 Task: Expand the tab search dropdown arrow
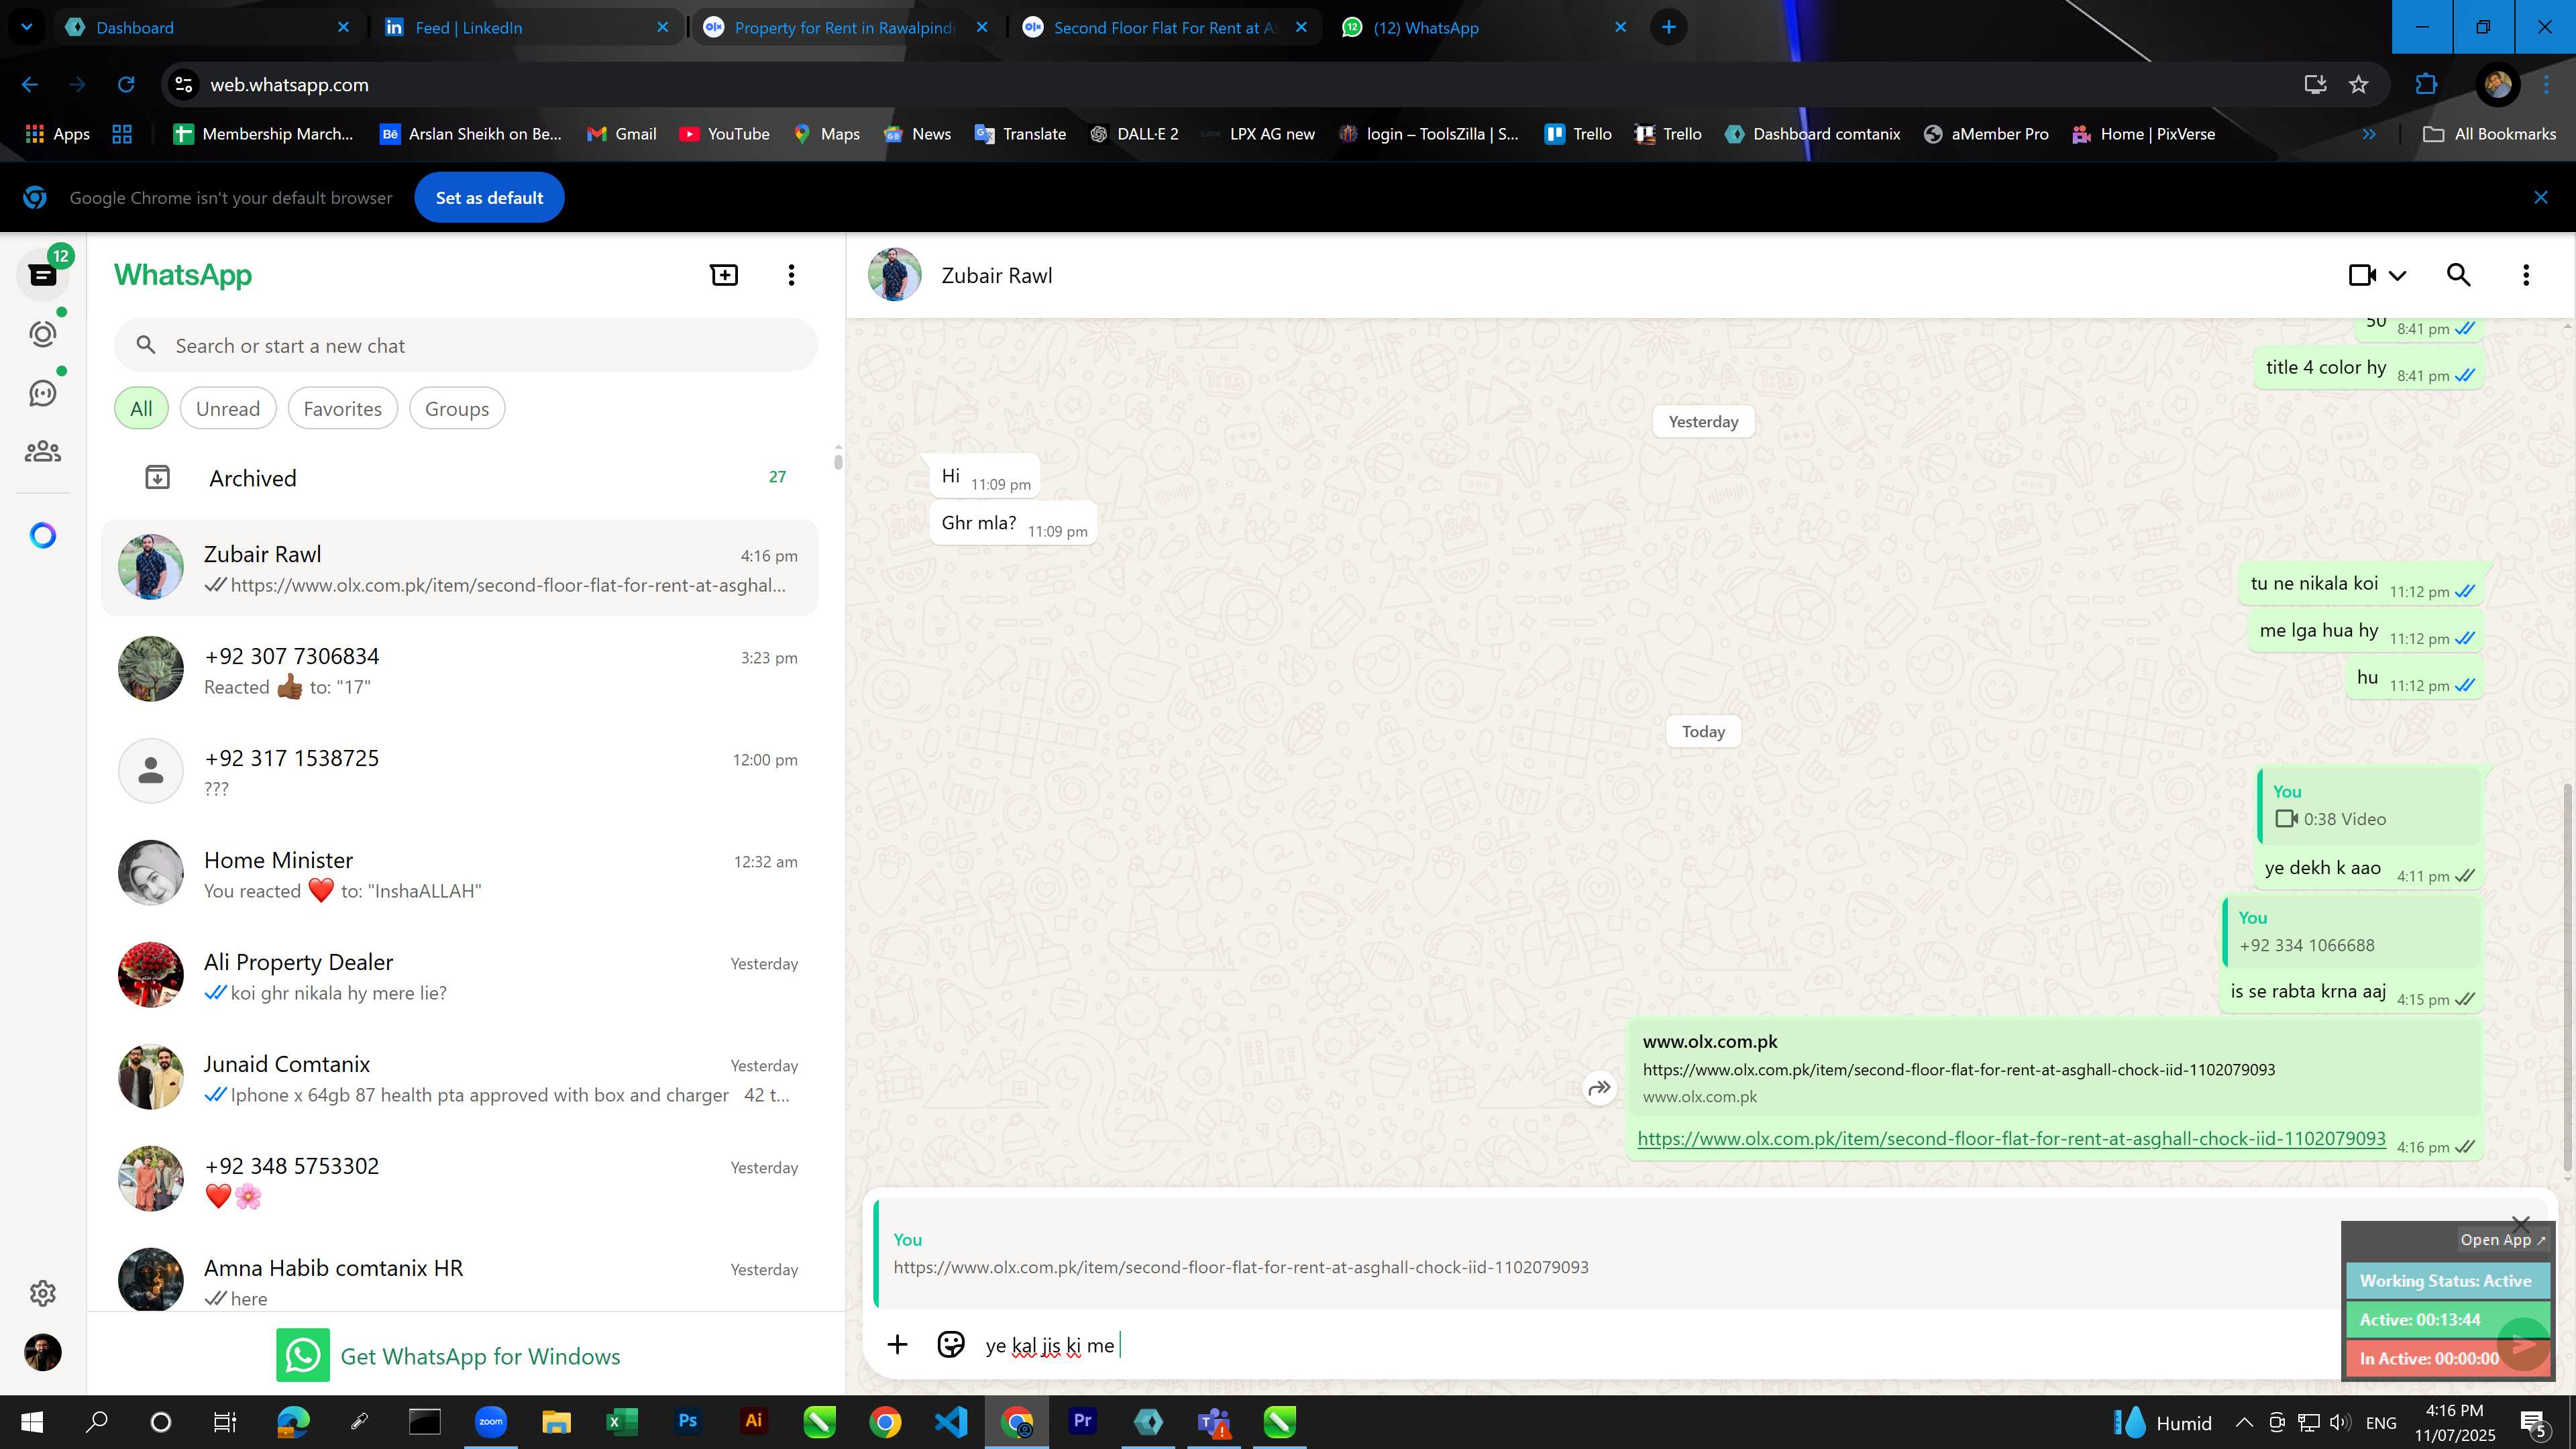pos(27,28)
